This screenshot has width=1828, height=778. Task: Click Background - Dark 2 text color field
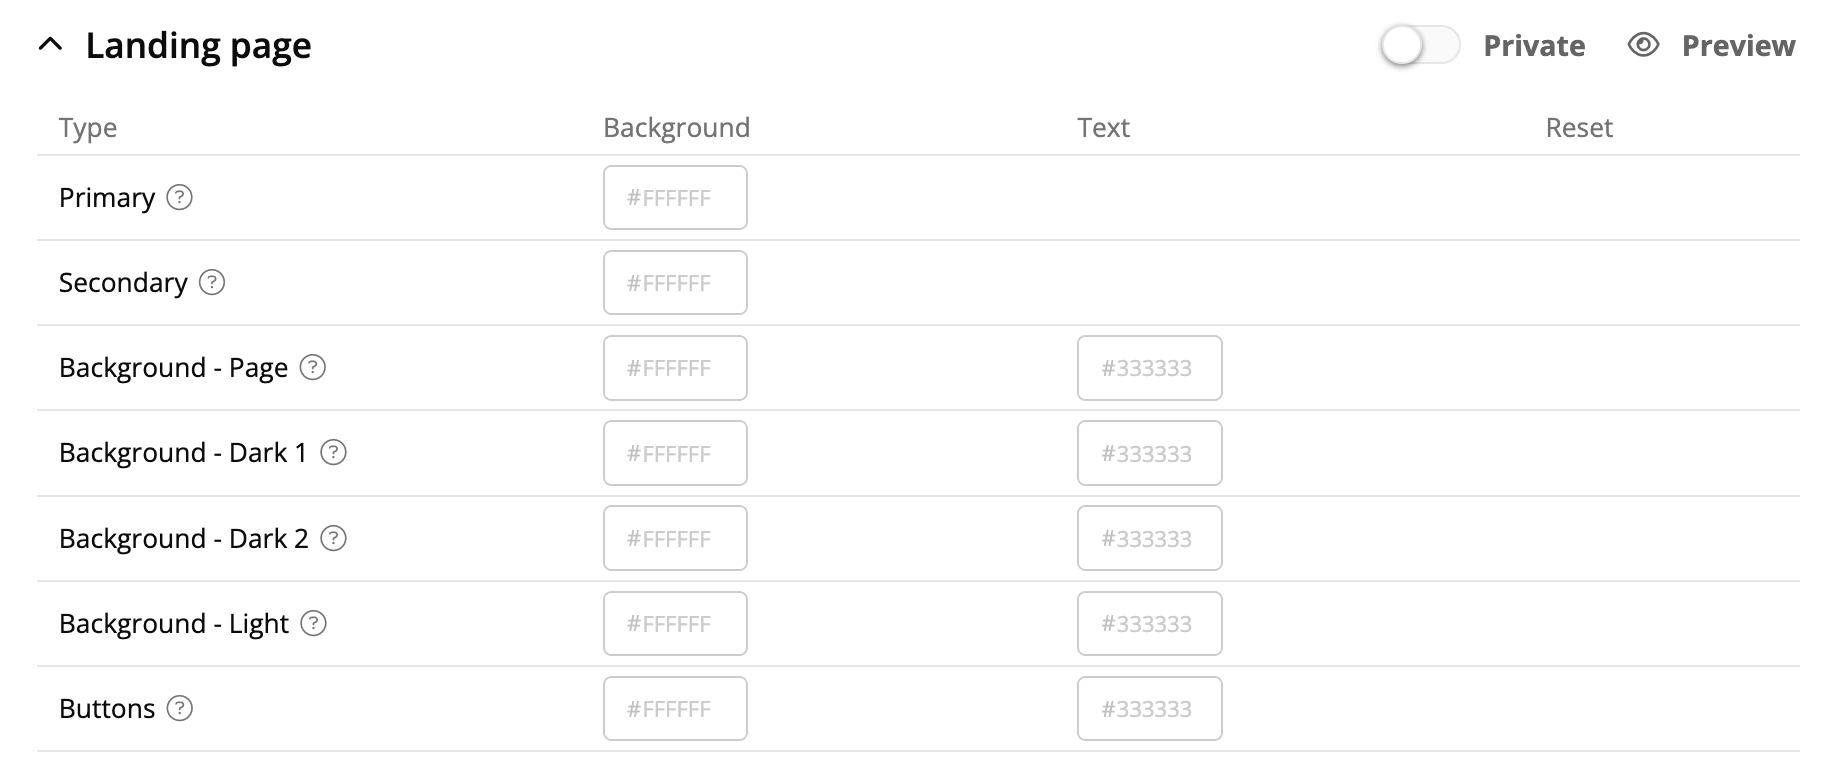coord(1149,538)
